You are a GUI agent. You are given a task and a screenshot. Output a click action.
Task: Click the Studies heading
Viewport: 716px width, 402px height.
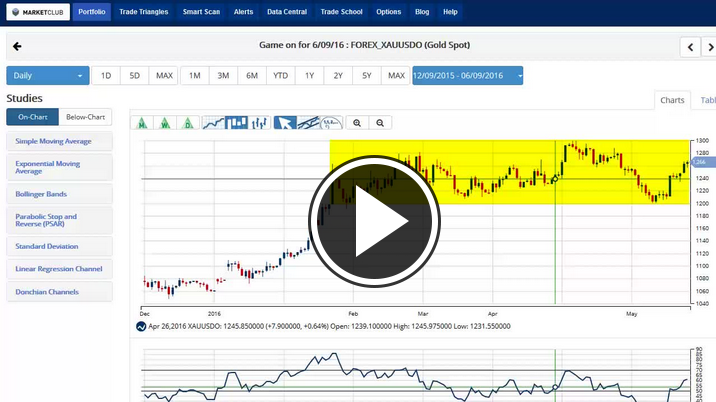point(24,98)
